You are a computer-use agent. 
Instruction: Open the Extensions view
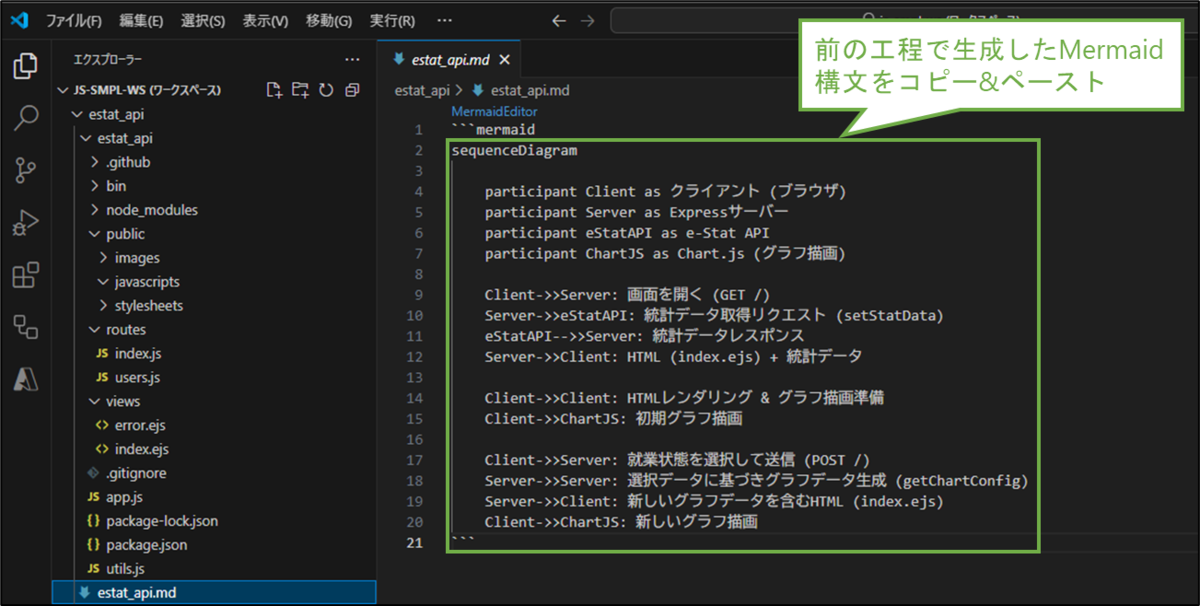[x=25, y=275]
